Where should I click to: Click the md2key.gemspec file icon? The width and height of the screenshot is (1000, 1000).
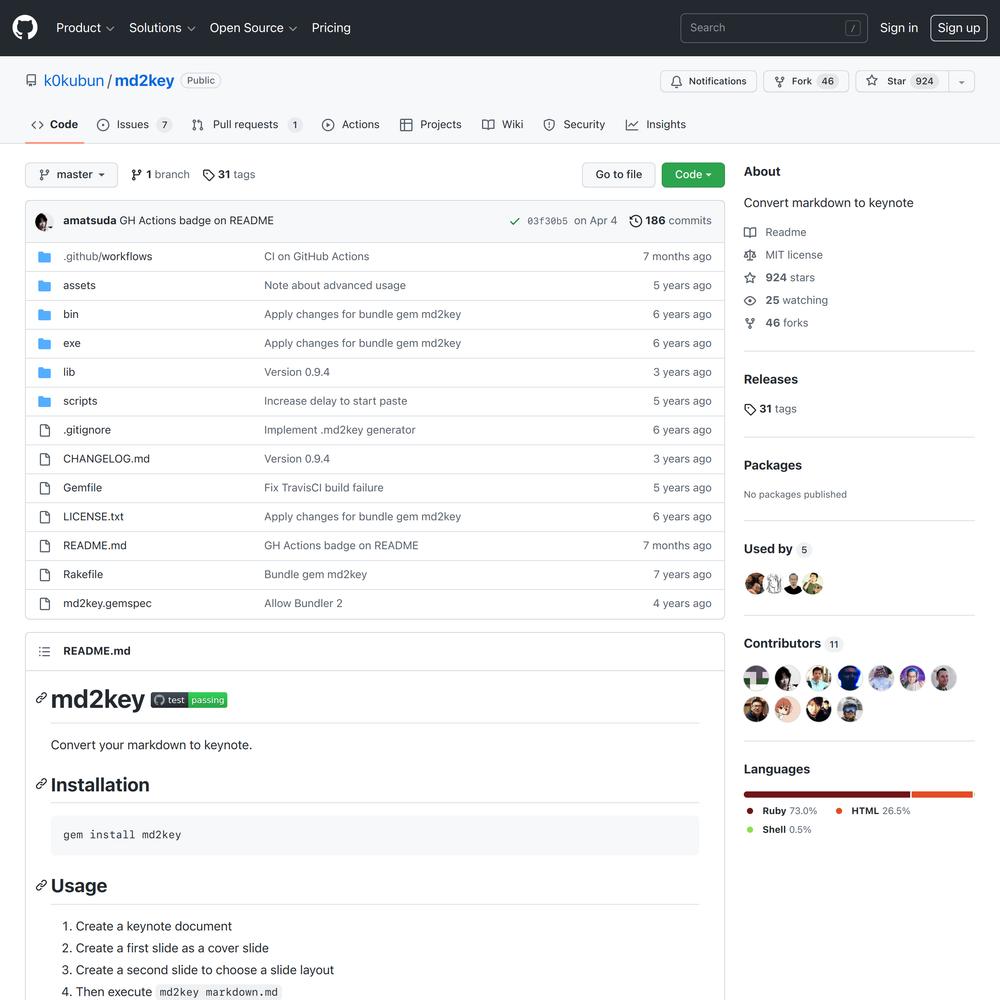coord(45,603)
